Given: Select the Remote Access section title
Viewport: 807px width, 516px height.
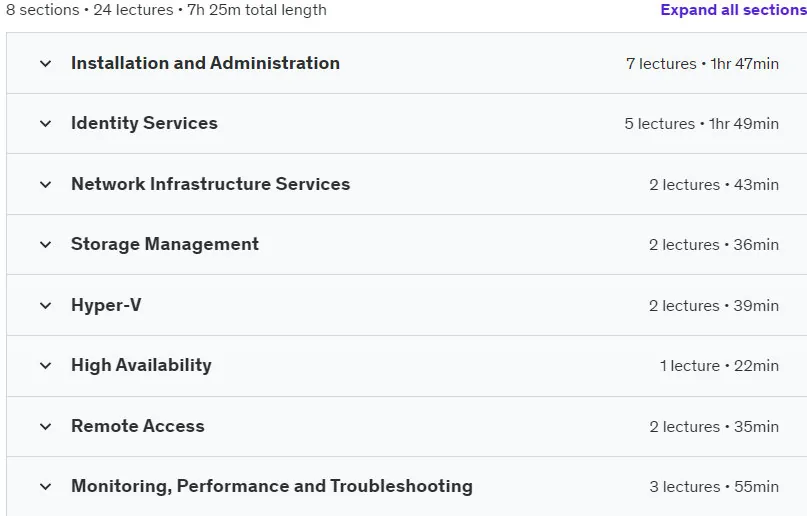Looking at the screenshot, I should pos(137,426).
